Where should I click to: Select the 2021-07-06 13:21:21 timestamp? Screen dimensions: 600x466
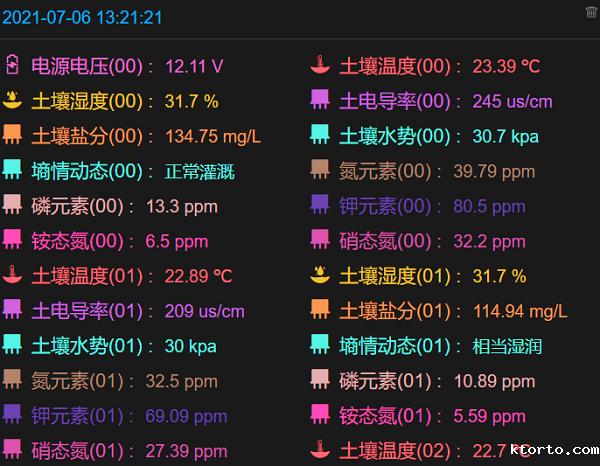click(82, 18)
